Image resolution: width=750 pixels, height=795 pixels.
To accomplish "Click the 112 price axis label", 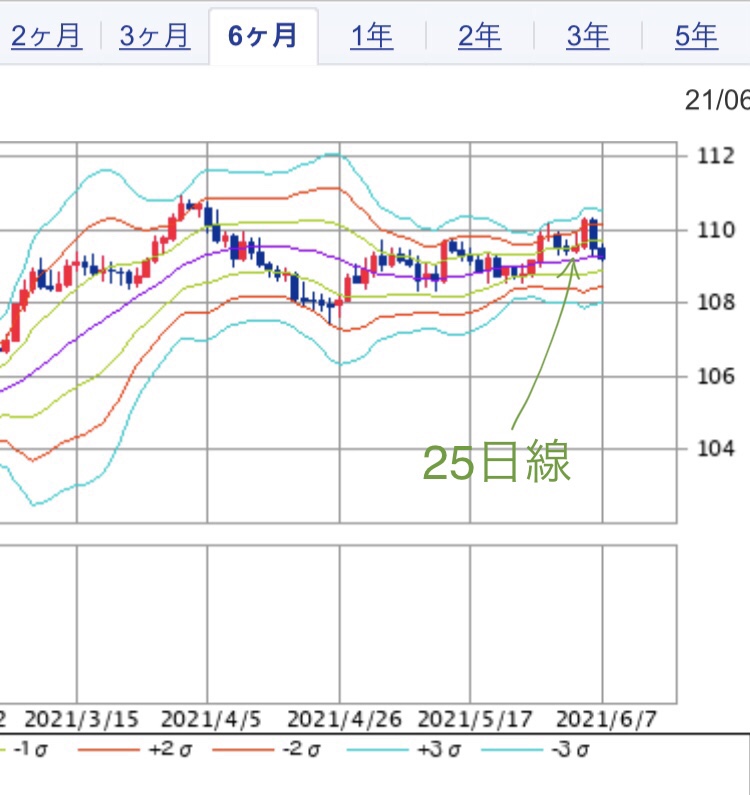I will (716, 156).
